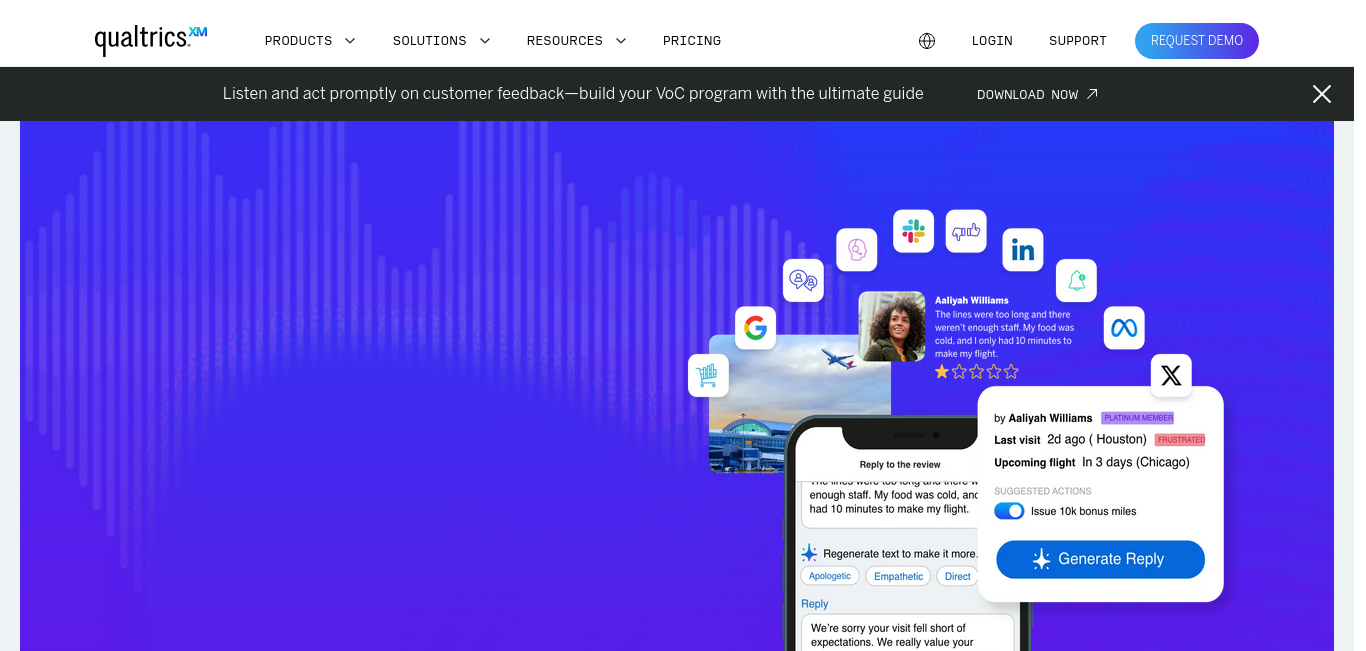Click the Reply text box on the phone
The height and width of the screenshot is (651, 1366).
(907, 634)
